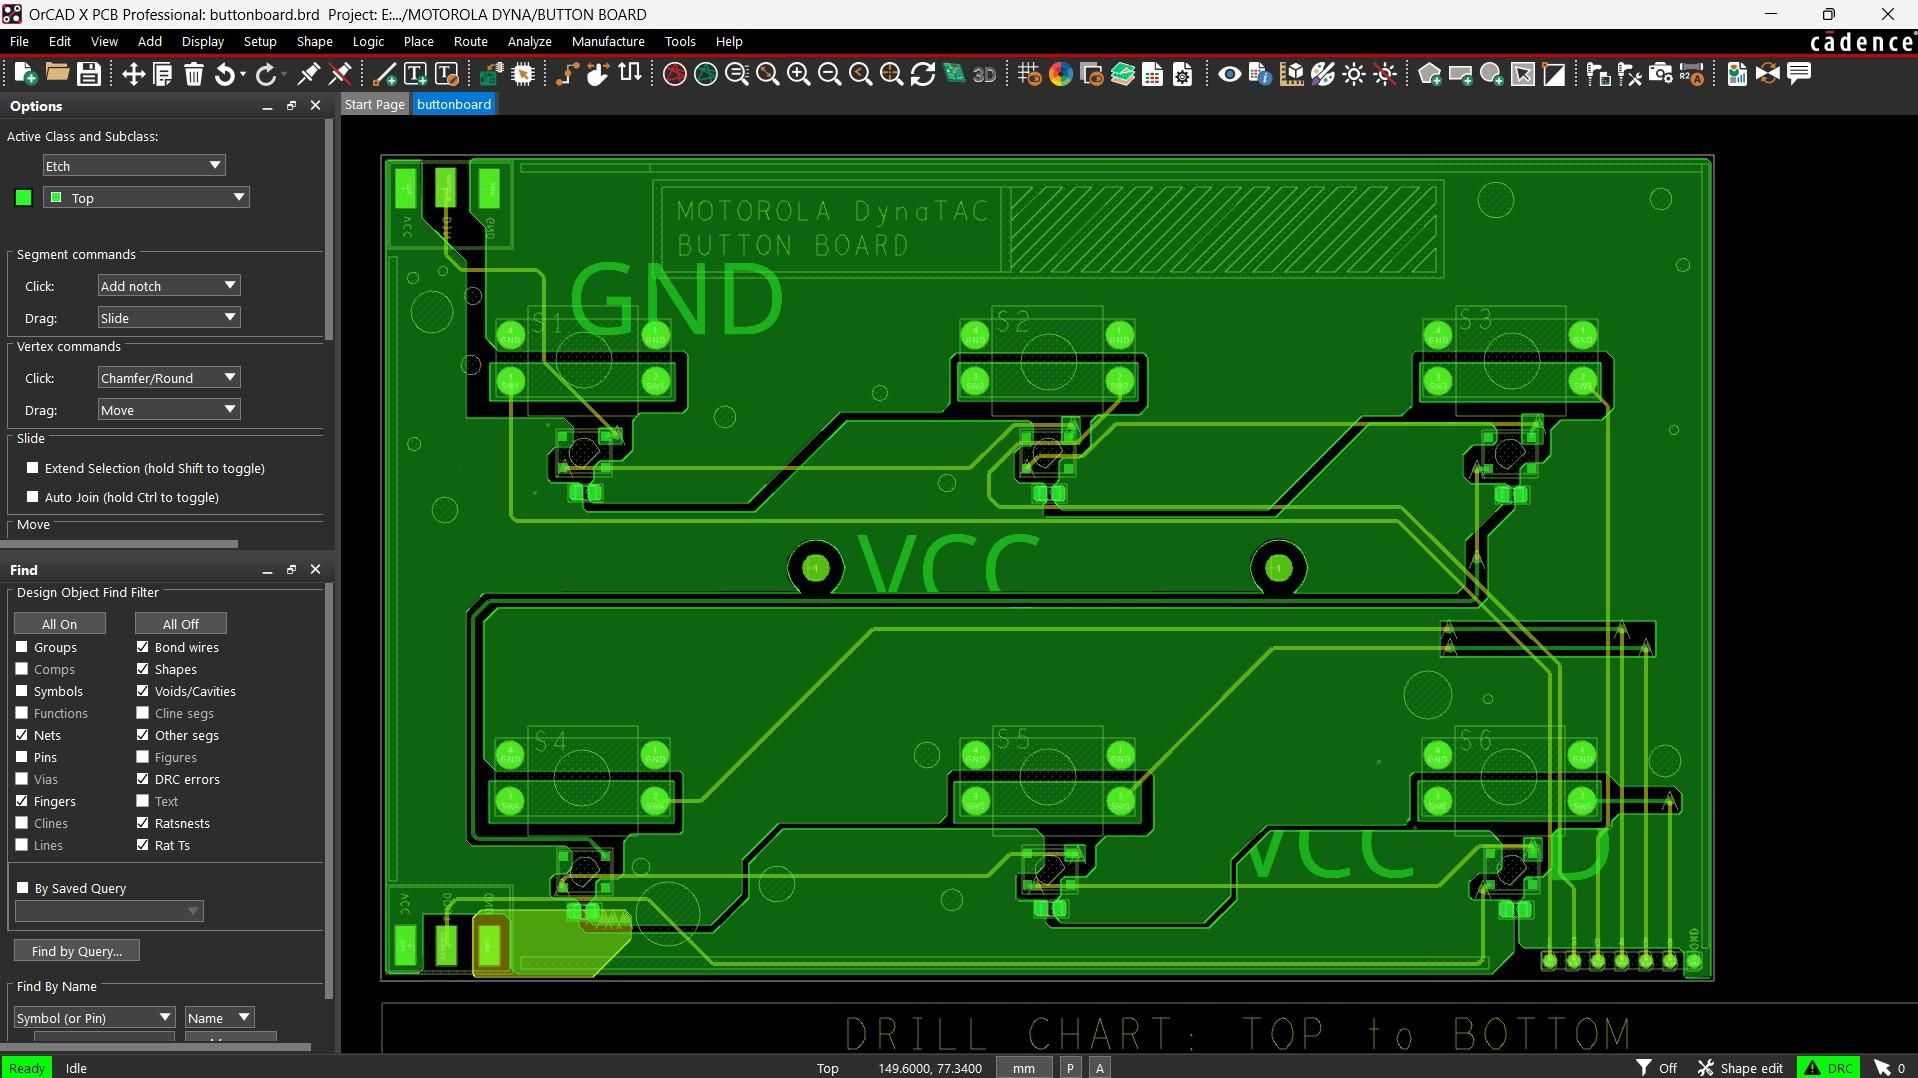This screenshot has height=1078, width=1918.
Task: Click the Delete trash can icon
Action: (194, 74)
